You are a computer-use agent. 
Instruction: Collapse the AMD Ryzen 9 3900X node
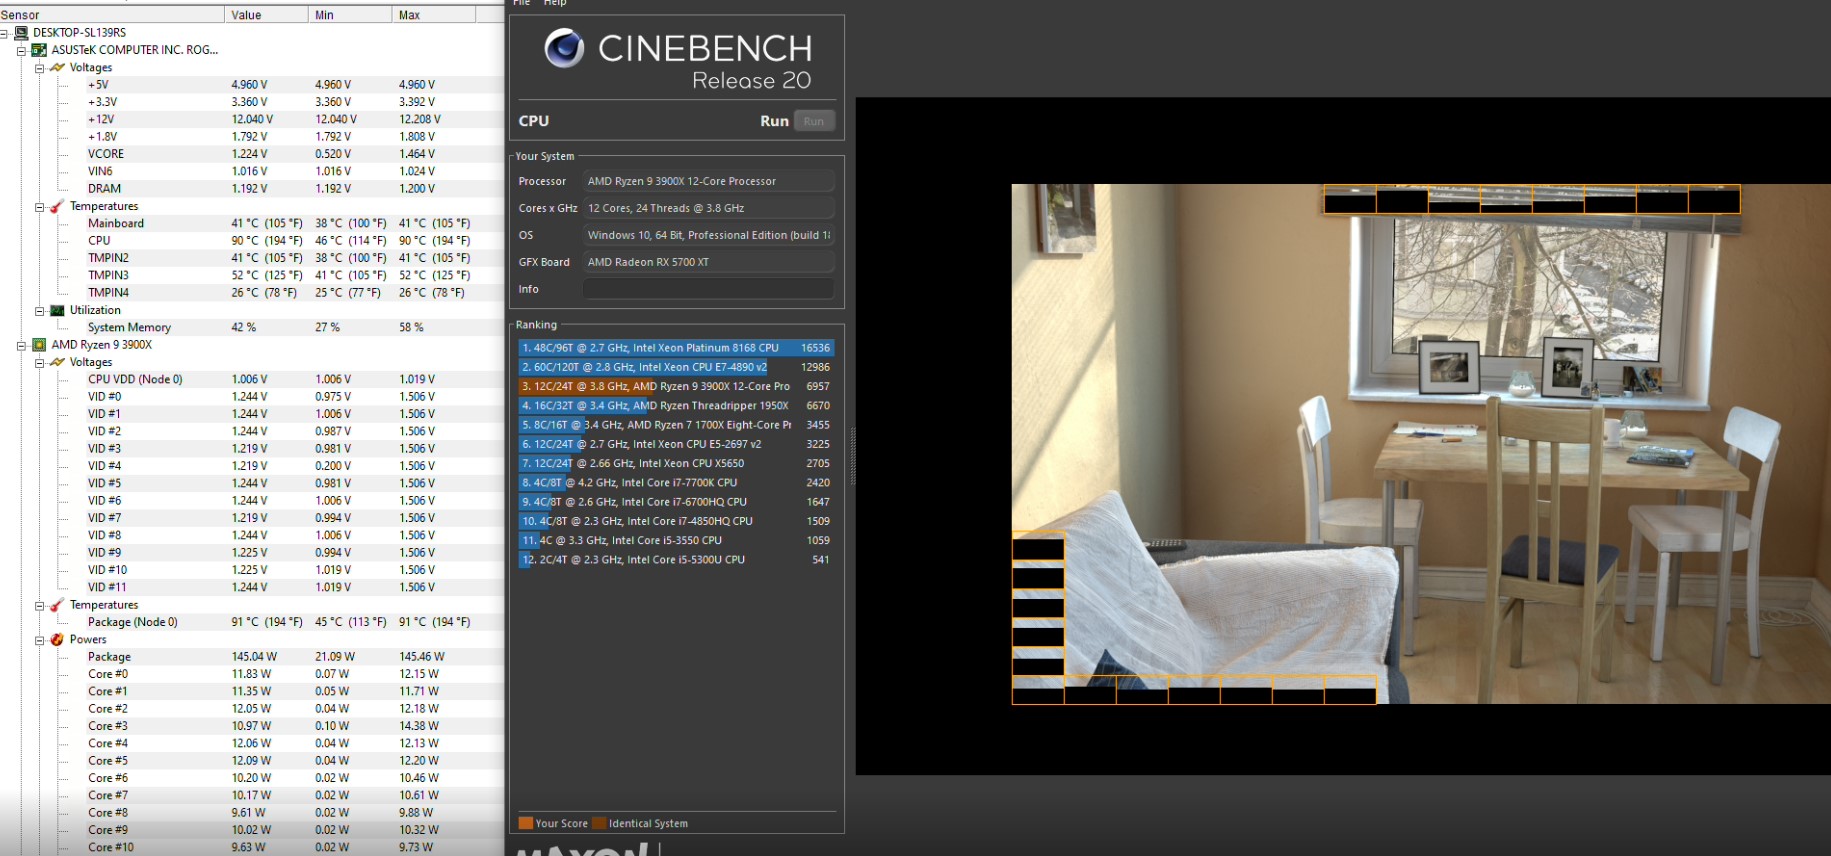[x=21, y=345]
